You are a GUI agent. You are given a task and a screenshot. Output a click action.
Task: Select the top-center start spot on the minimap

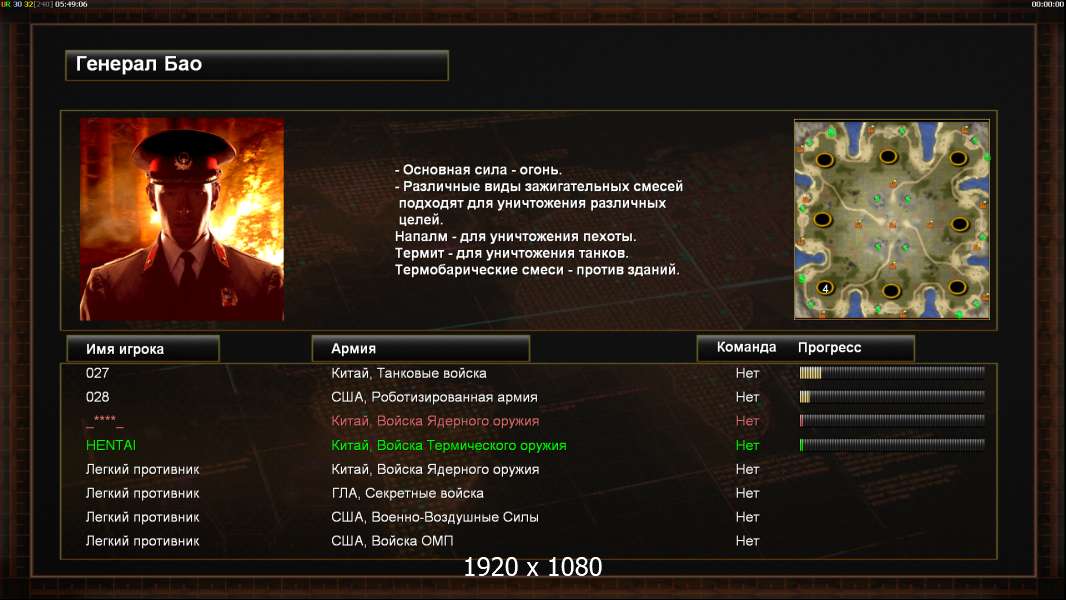point(889,157)
